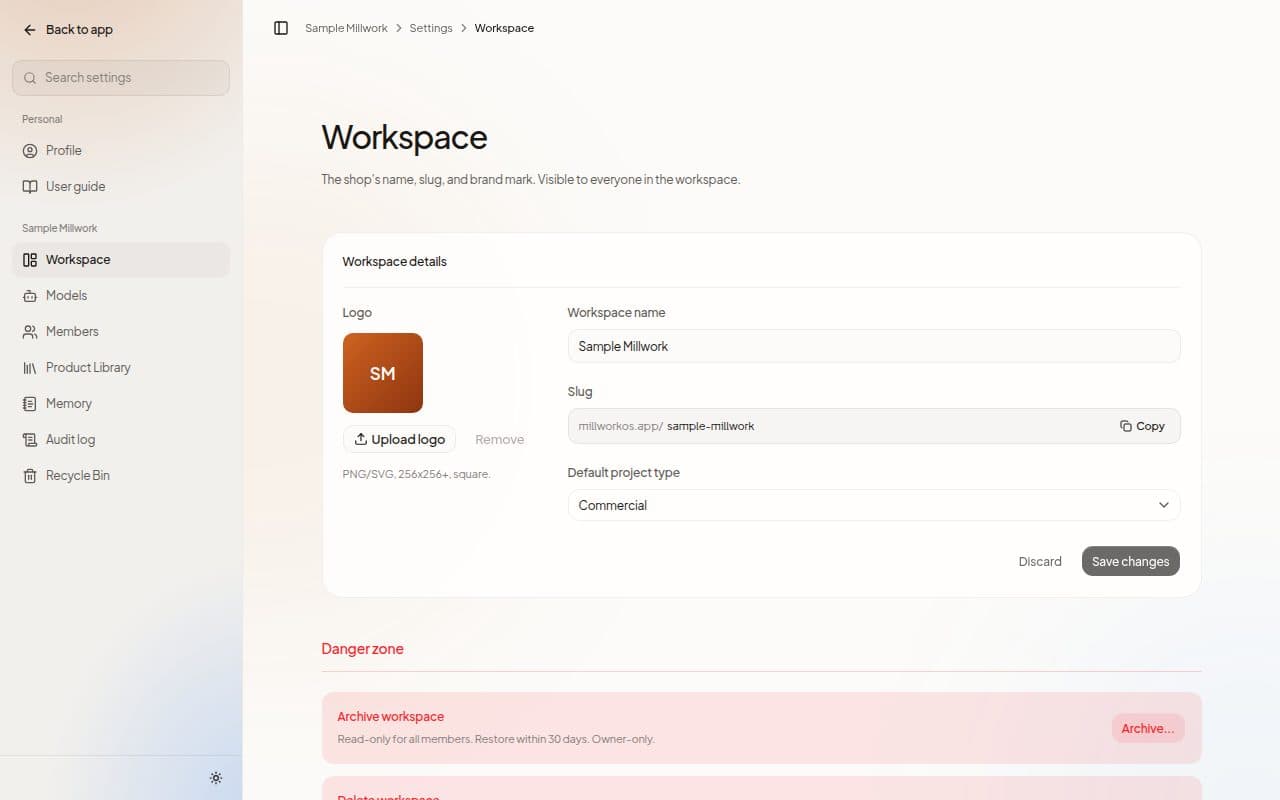The height and width of the screenshot is (800, 1280).
Task: Click the sample-millwork slug text
Action: click(x=711, y=426)
